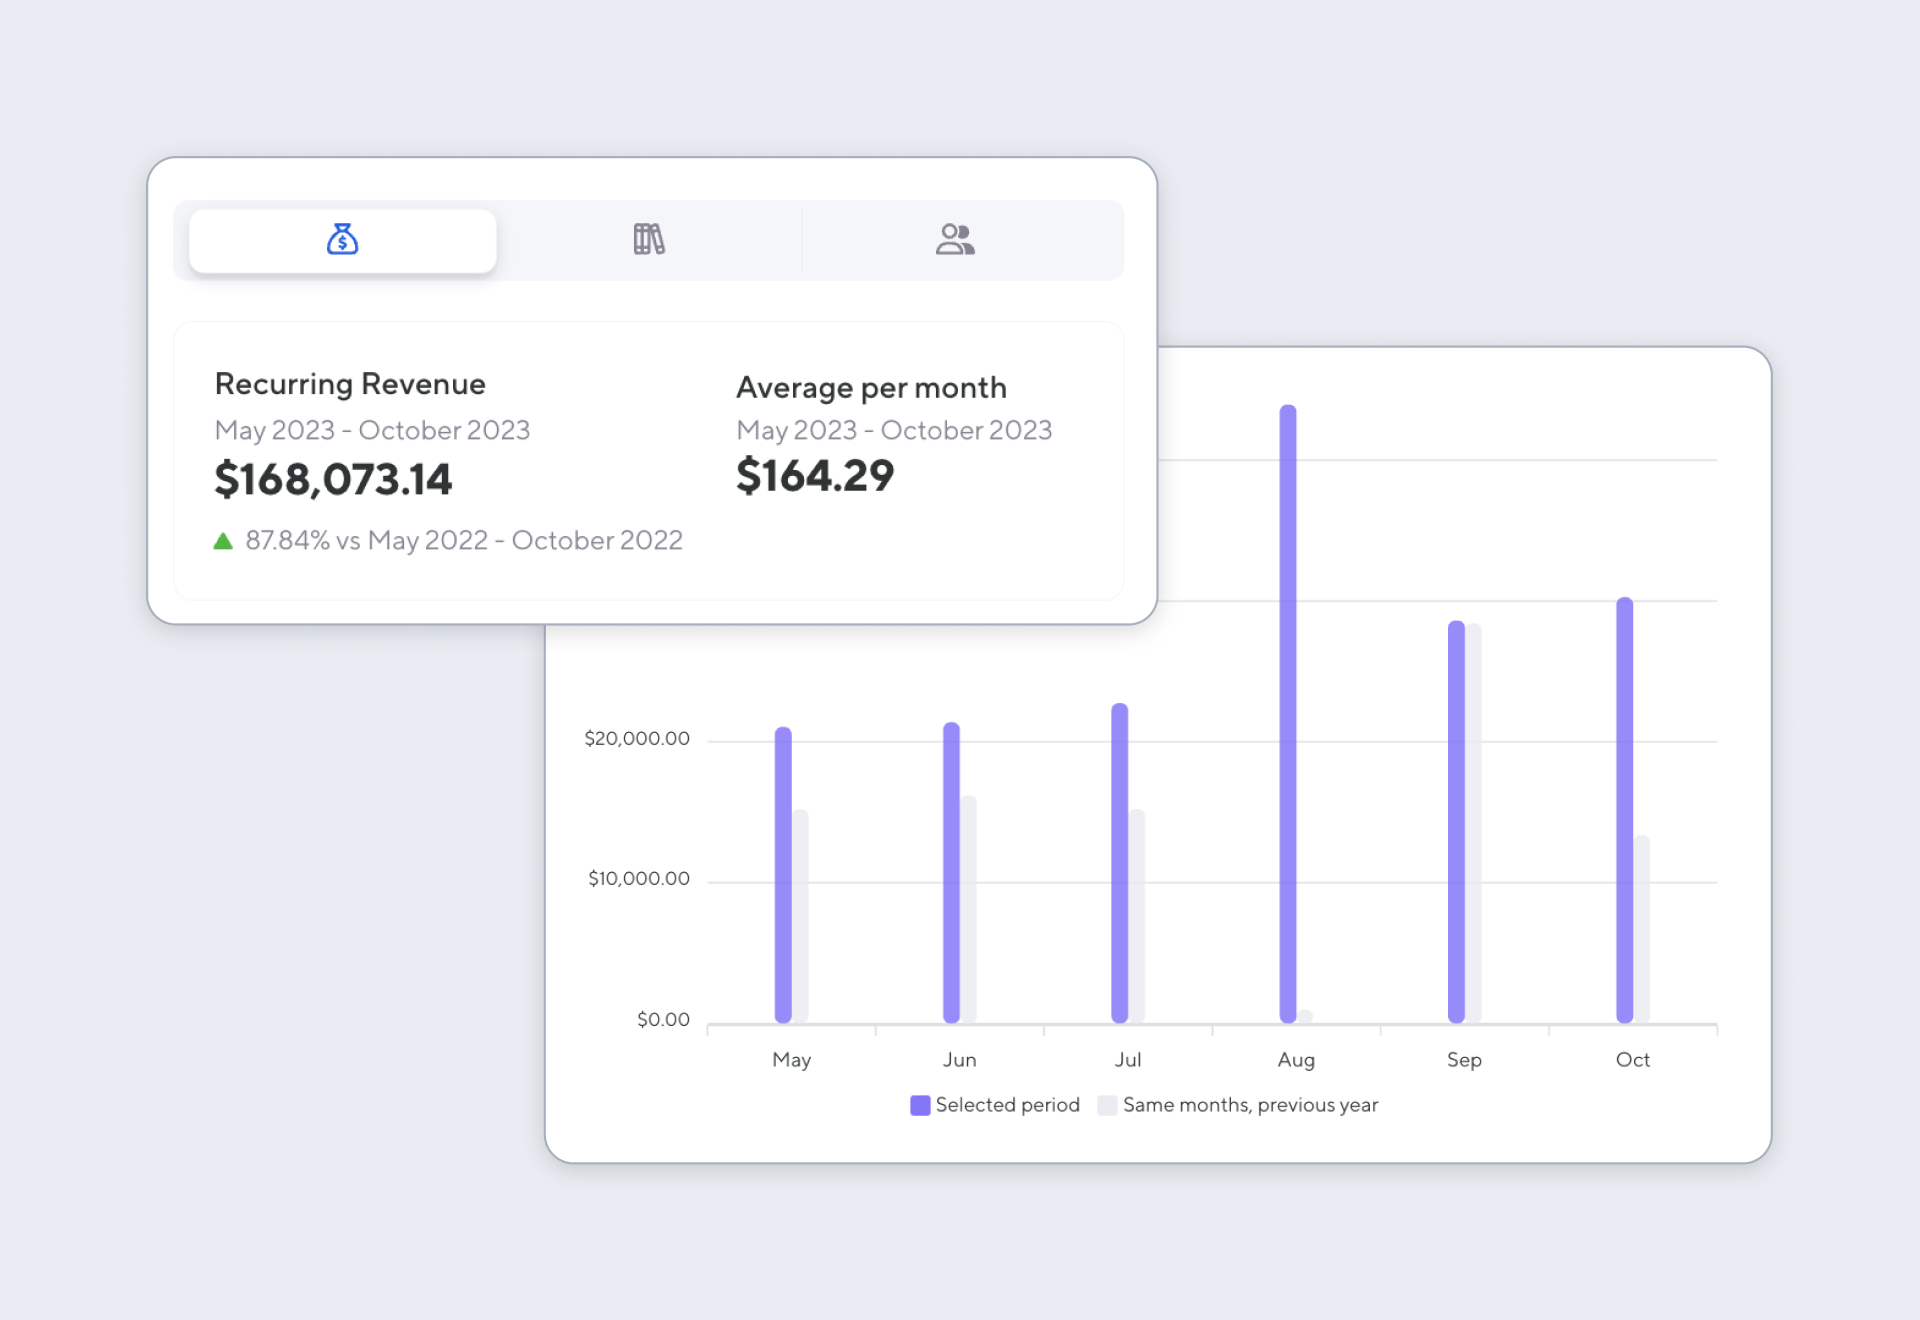Expand the Recurring Revenue card details

350,383
